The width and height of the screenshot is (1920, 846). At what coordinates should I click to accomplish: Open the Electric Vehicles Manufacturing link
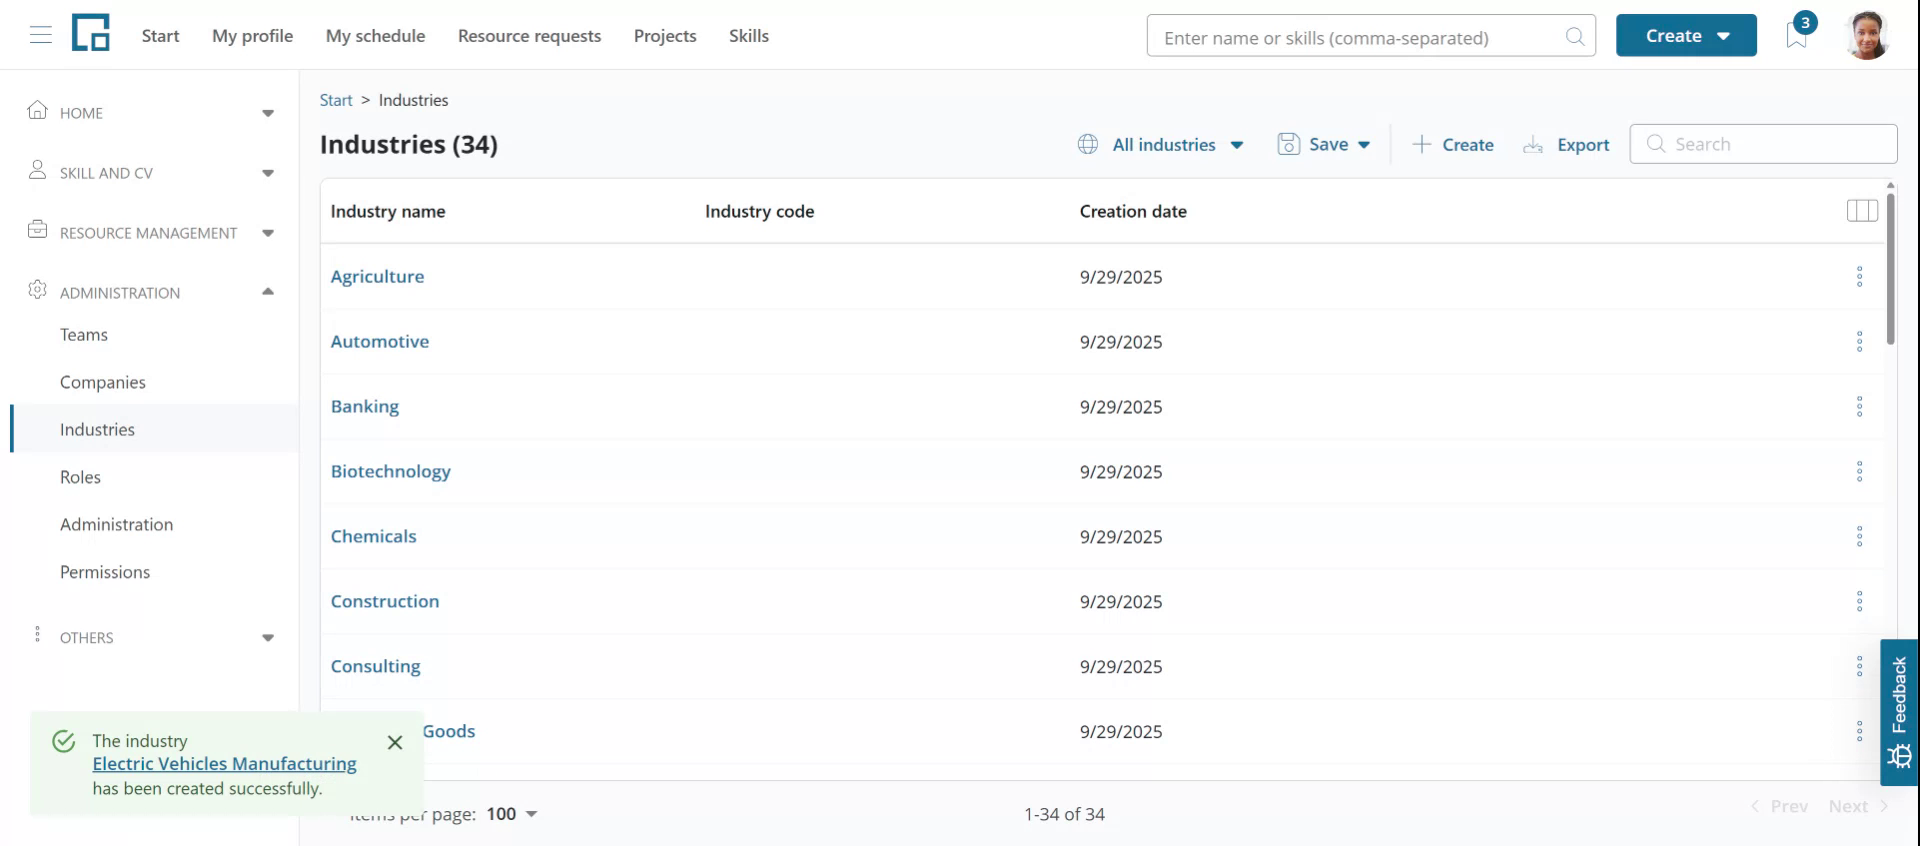[224, 764]
